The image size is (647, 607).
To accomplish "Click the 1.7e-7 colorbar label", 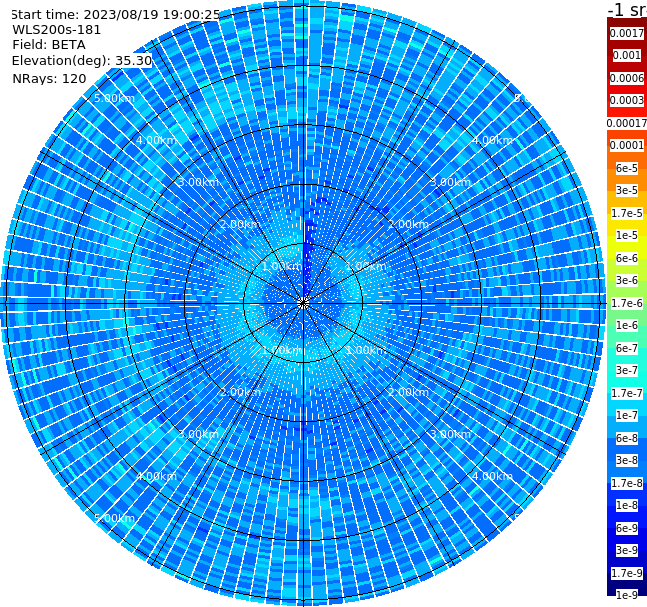I will click(x=627, y=393).
